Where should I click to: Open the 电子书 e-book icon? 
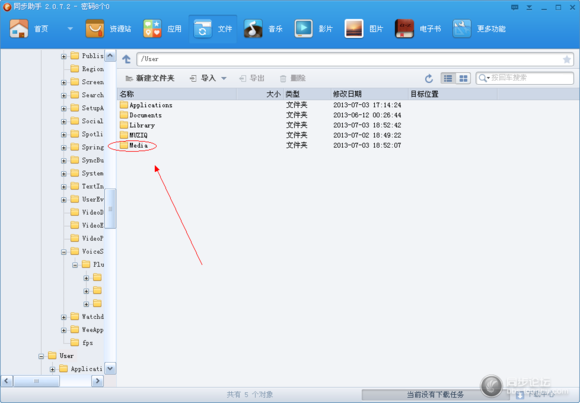click(404, 28)
